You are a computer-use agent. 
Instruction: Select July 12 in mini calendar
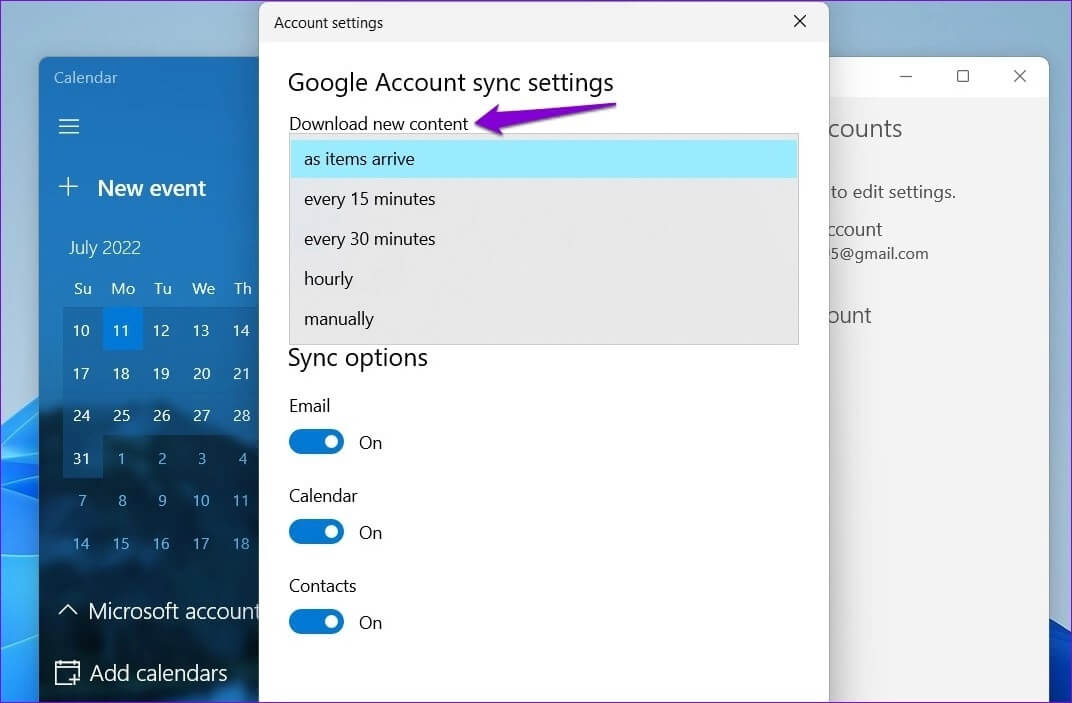click(161, 330)
